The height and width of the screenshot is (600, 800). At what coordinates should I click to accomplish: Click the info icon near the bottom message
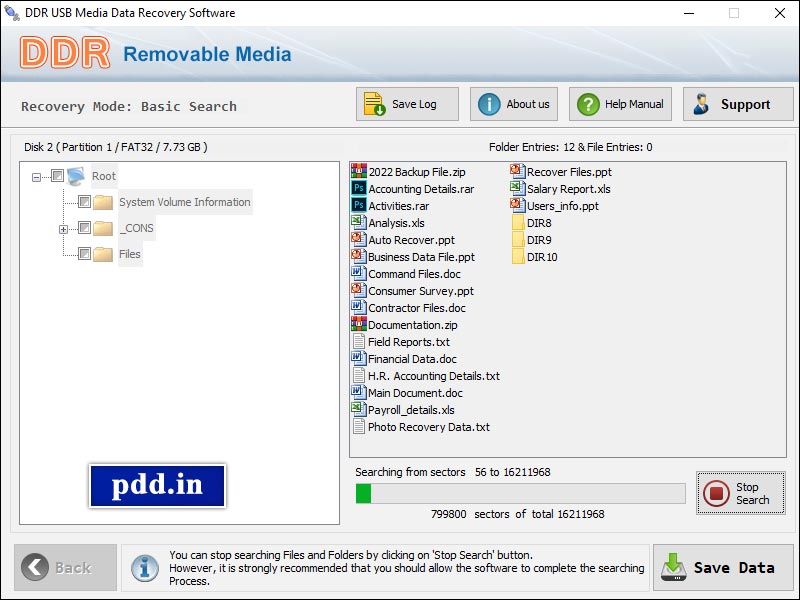coord(146,568)
